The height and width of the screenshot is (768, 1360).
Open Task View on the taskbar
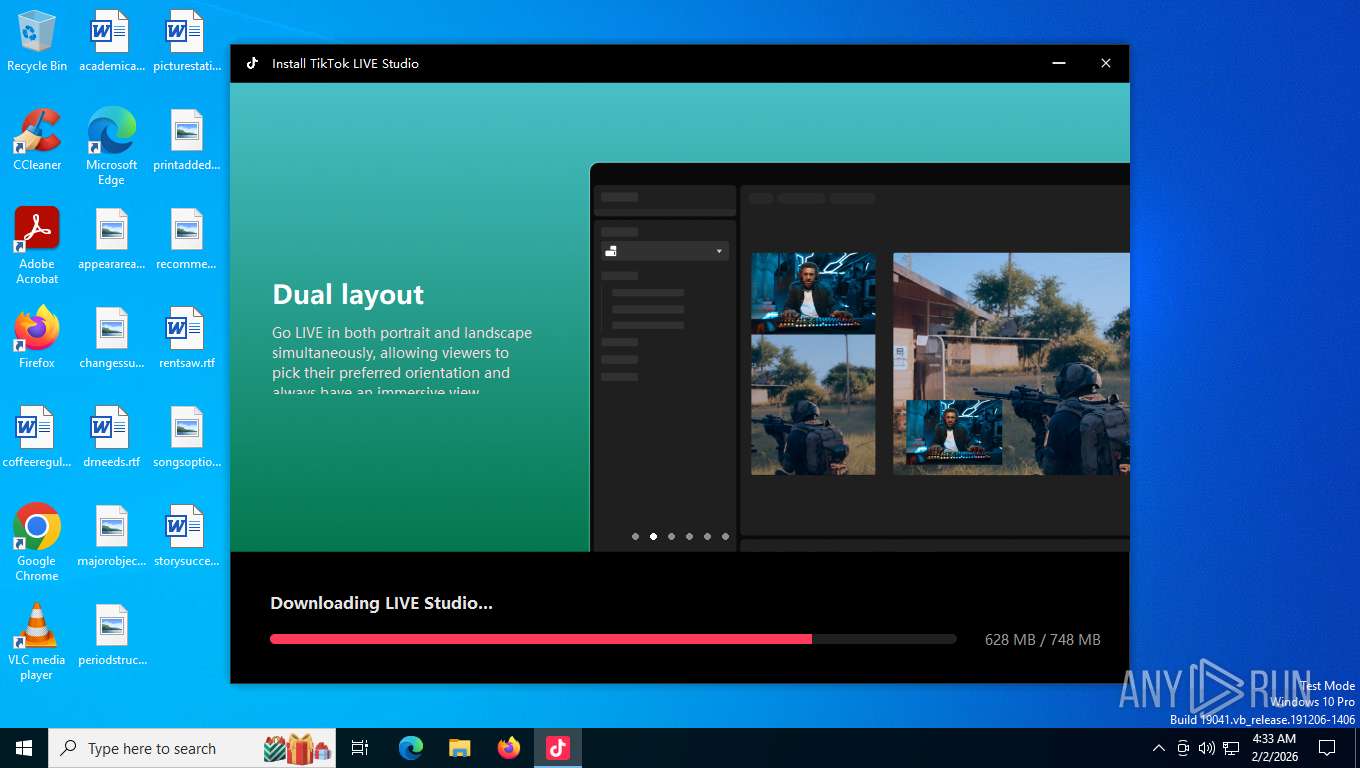pos(360,748)
